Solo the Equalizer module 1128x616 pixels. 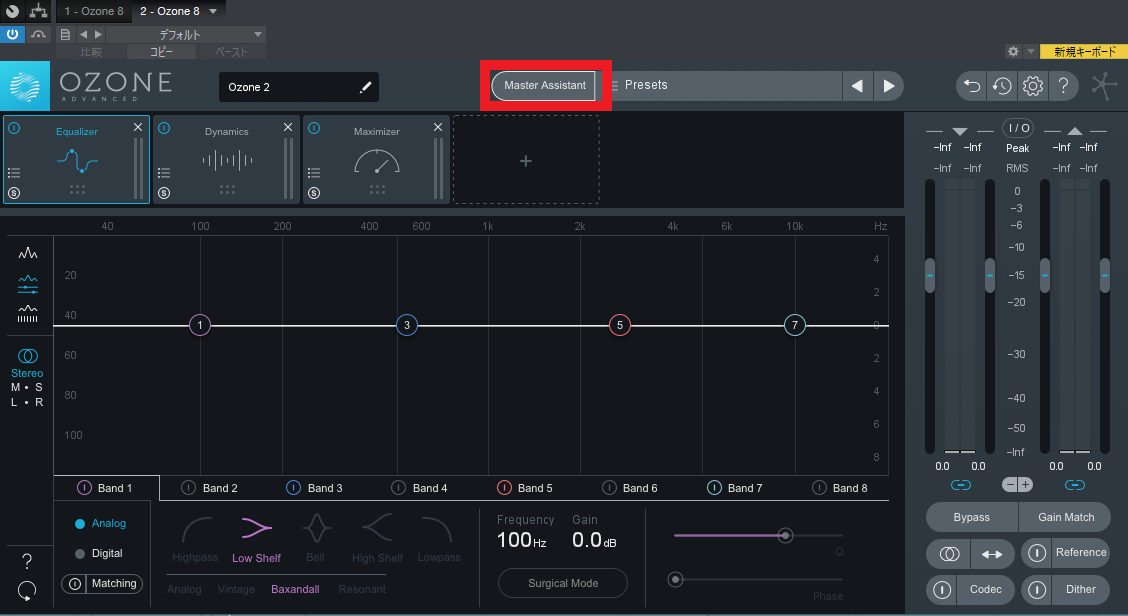[x=14, y=193]
